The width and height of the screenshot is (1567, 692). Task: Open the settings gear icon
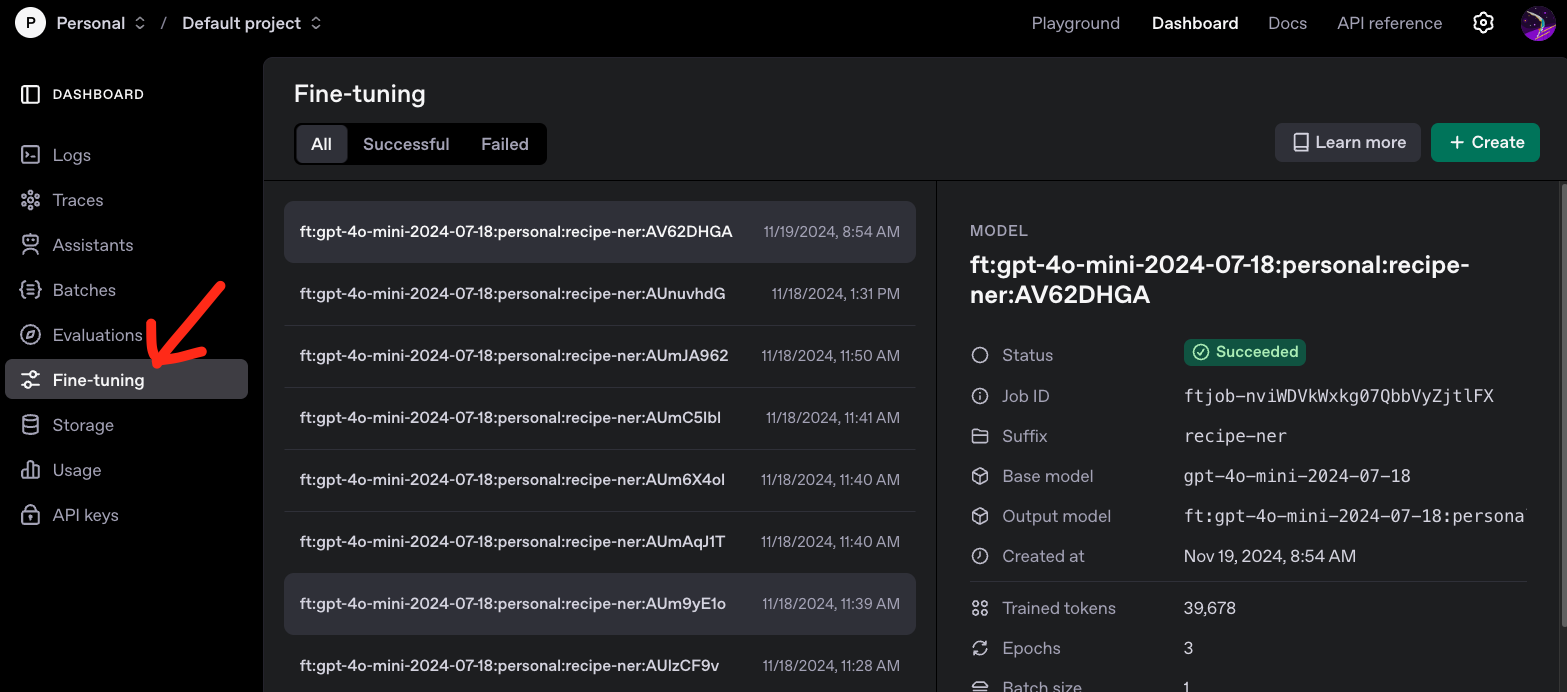click(x=1483, y=23)
